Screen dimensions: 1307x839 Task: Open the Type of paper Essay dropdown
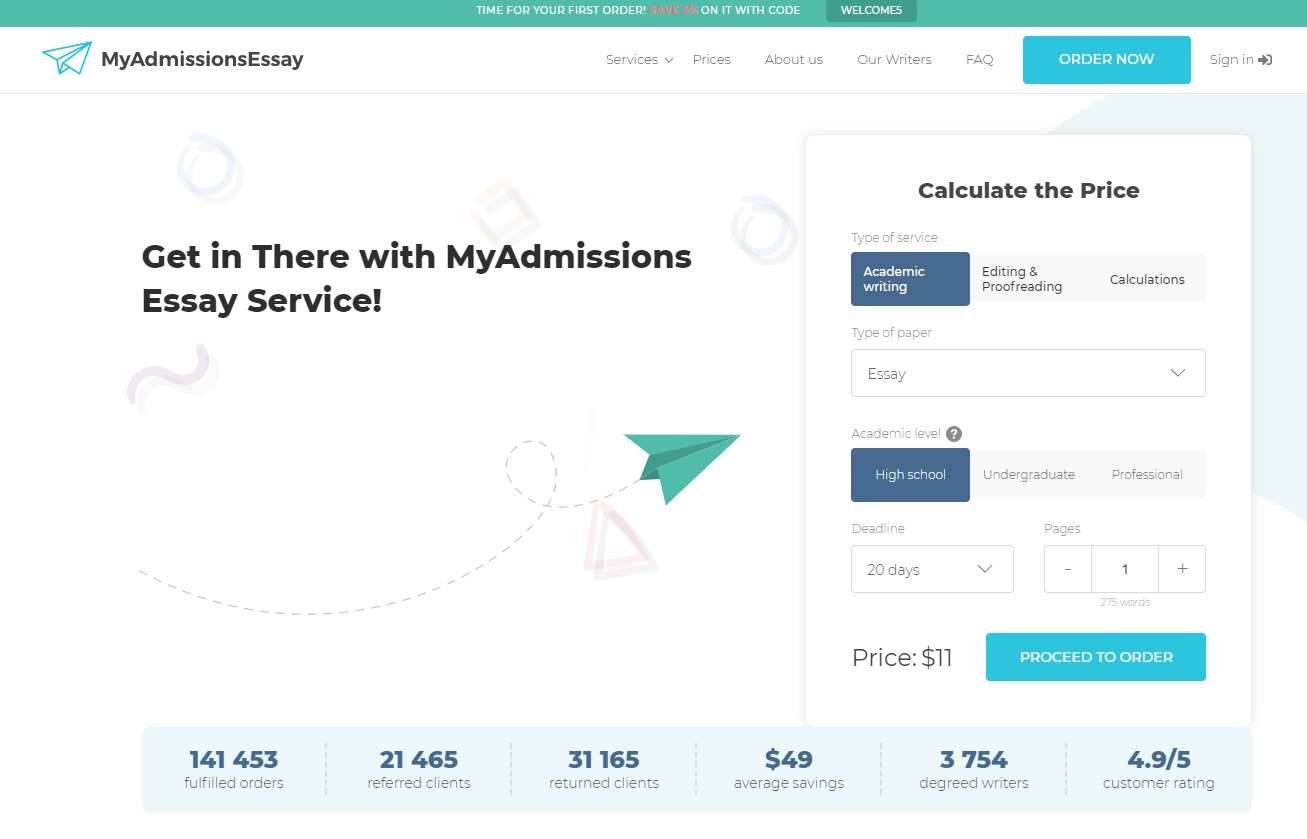coord(1028,373)
